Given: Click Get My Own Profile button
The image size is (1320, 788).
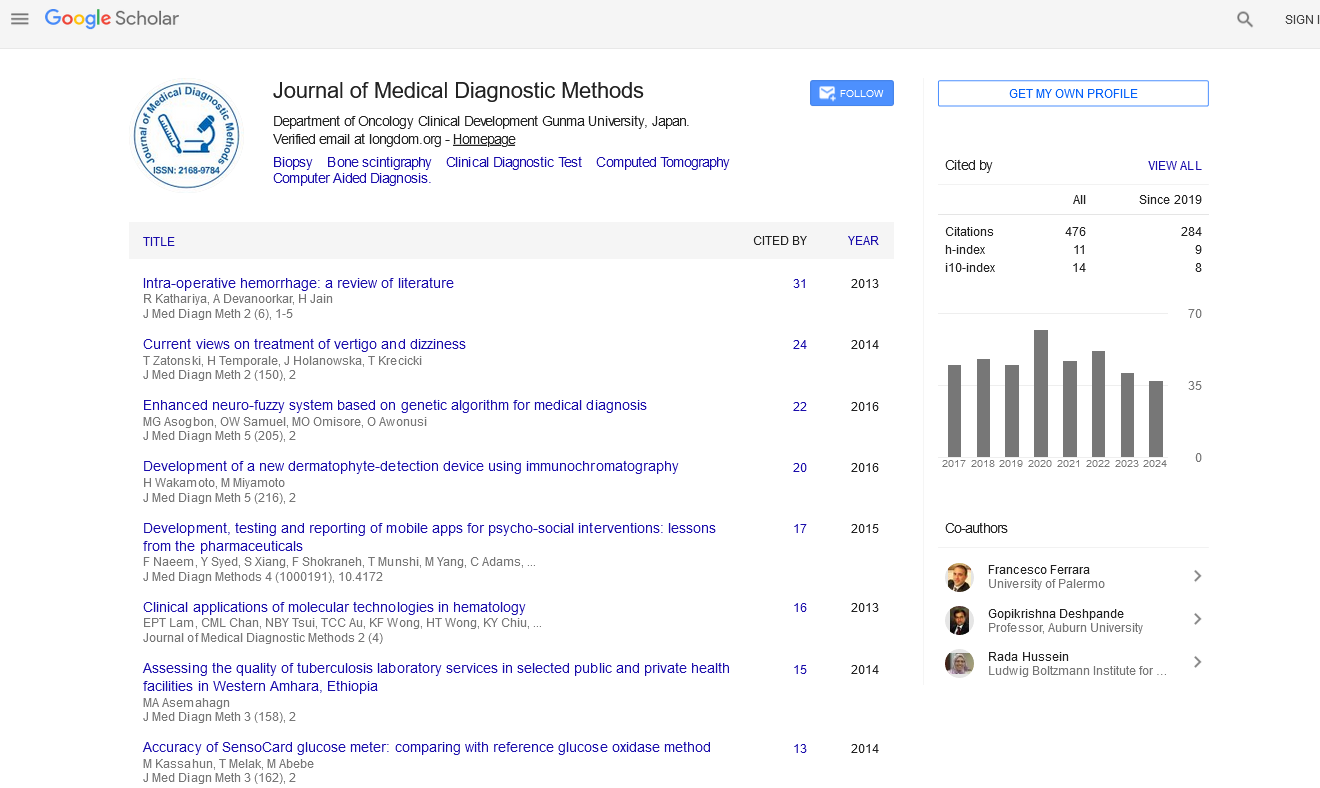Looking at the screenshot, I should (1072, 93).
